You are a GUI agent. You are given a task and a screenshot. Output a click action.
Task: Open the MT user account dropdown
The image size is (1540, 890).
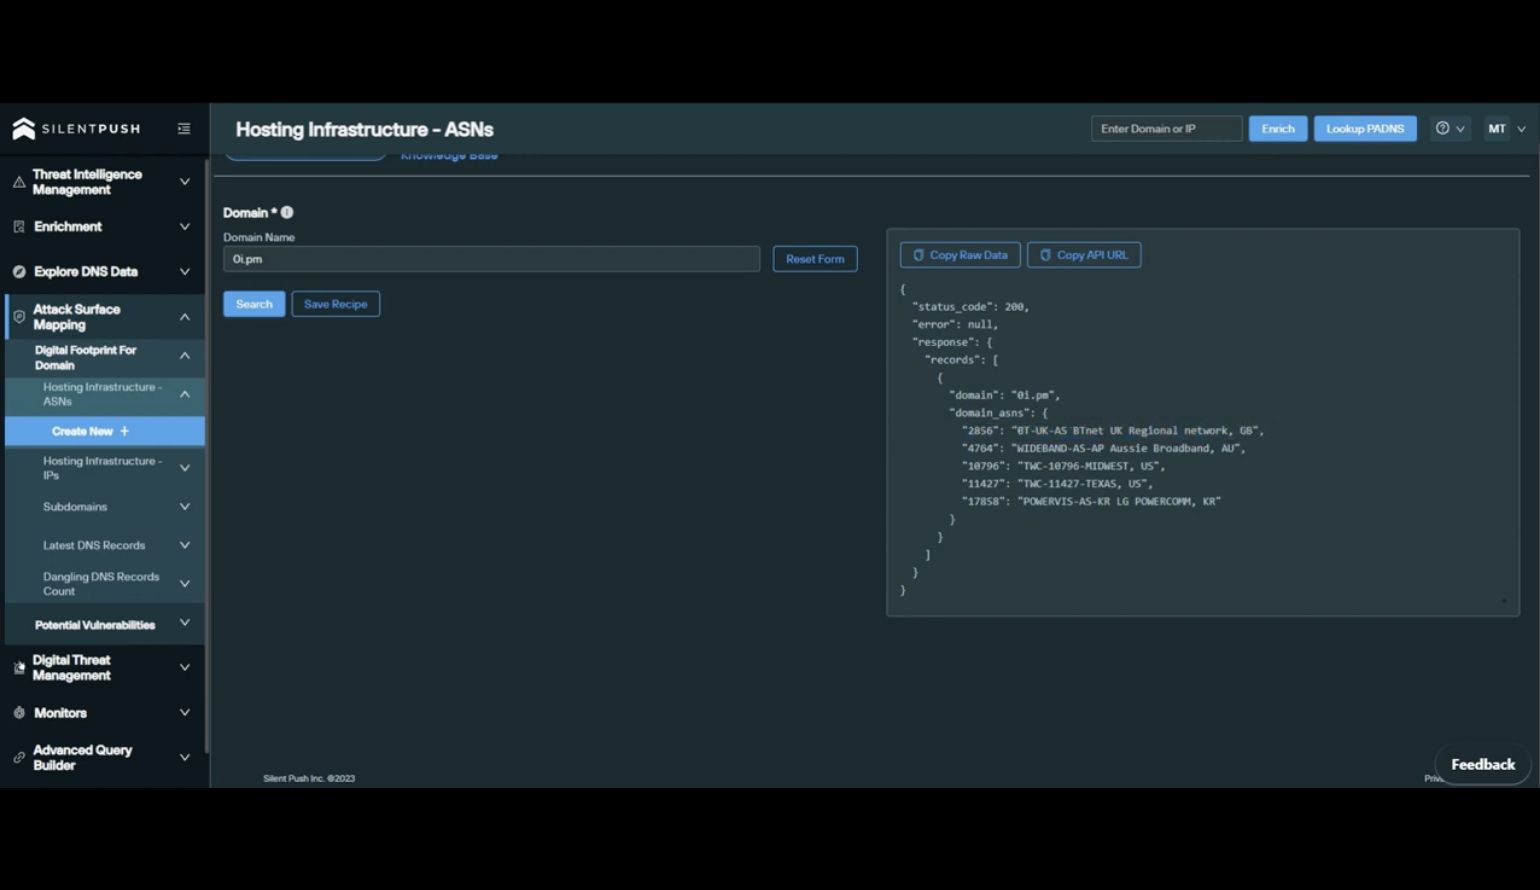[x=1506, y=128]
